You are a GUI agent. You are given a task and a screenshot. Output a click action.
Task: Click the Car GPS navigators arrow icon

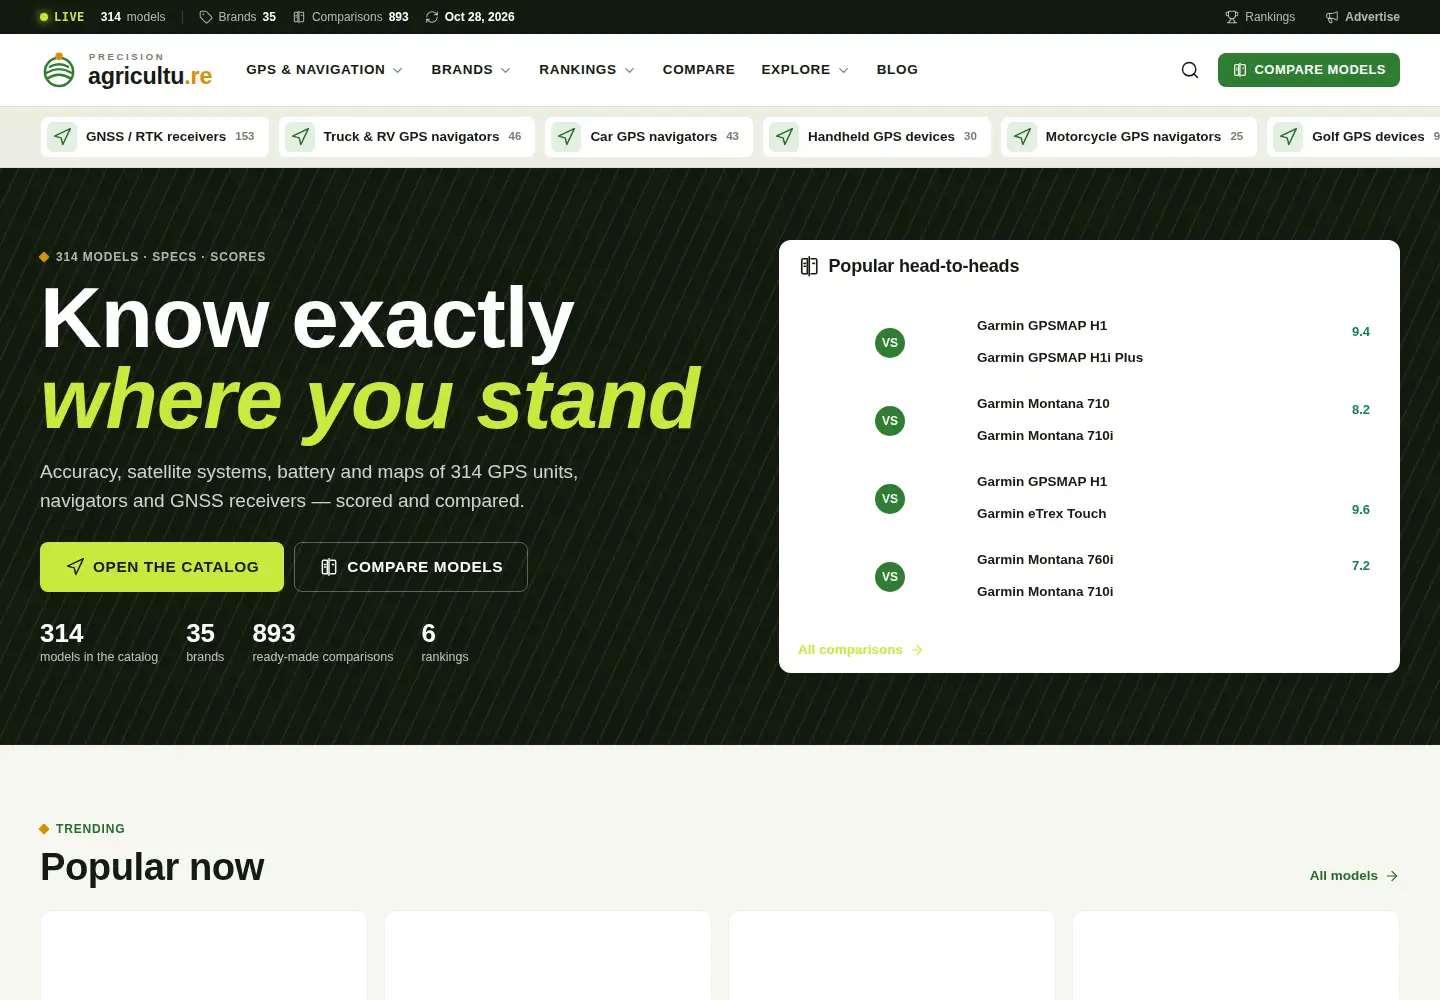tap(567, 137)
